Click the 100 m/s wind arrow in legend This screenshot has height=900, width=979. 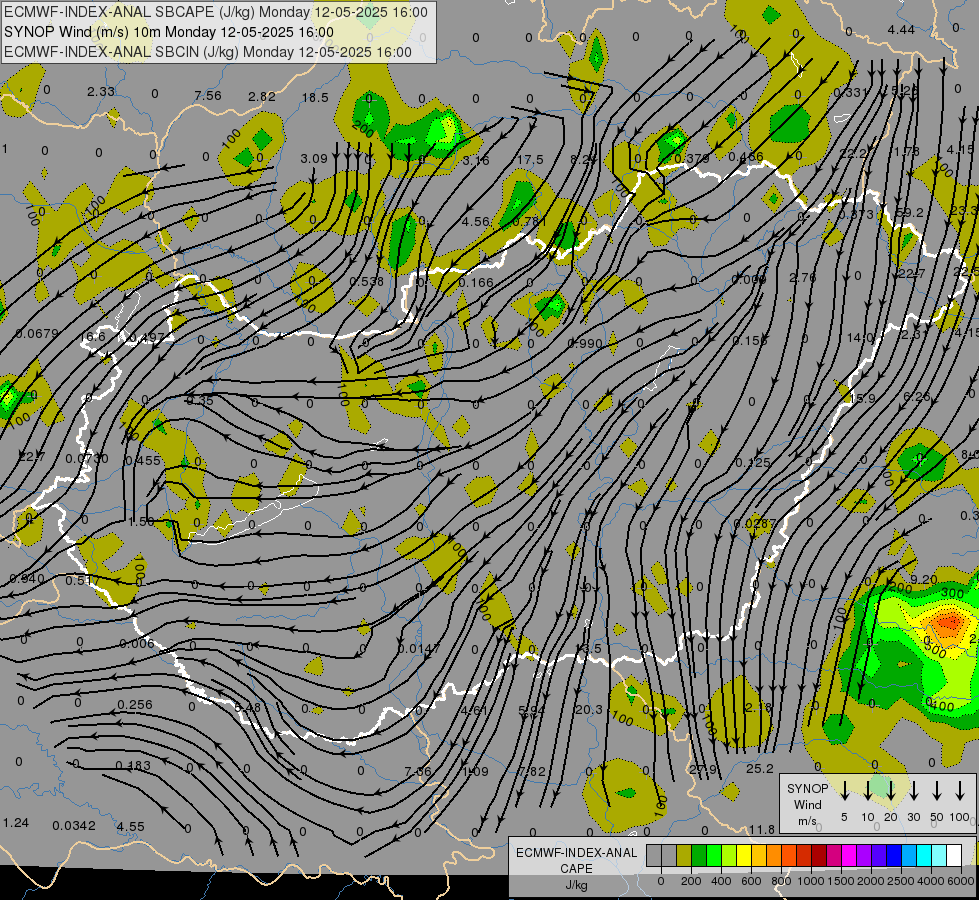pos(960,790)
